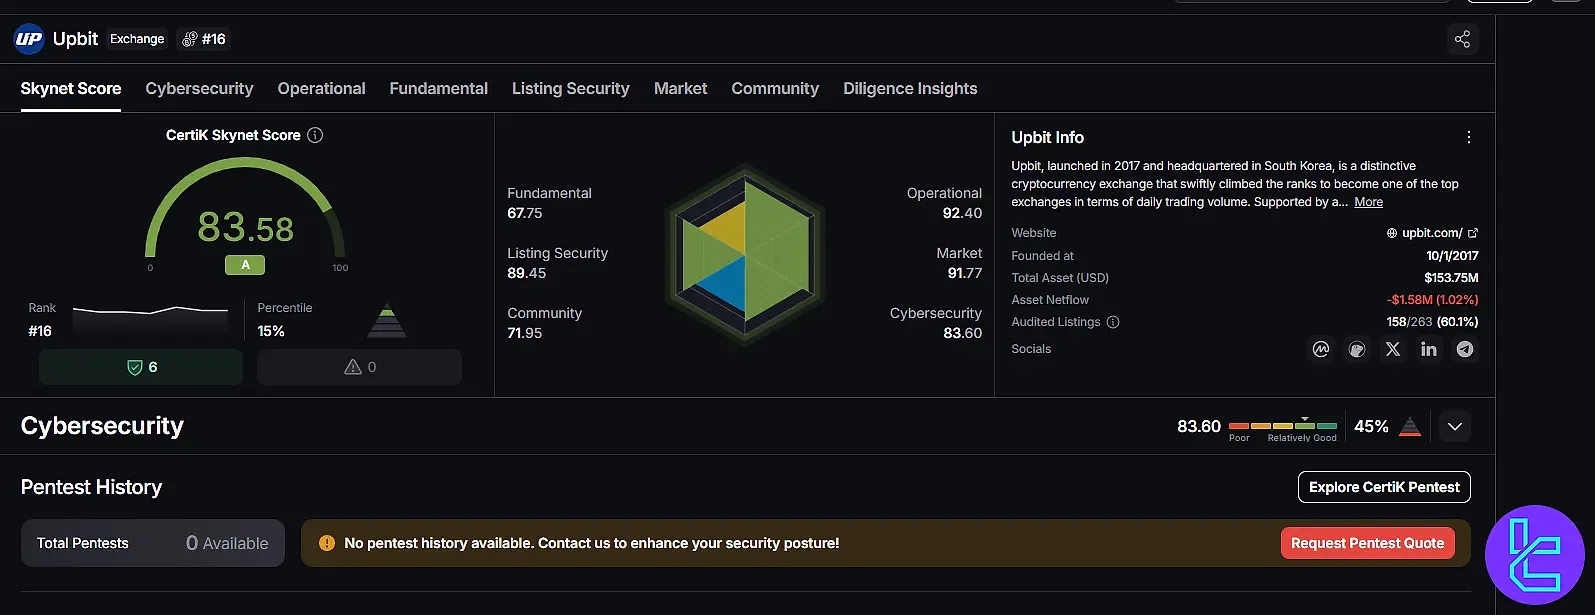Expand the Cybersecurity section chevron

point(1455,427)
